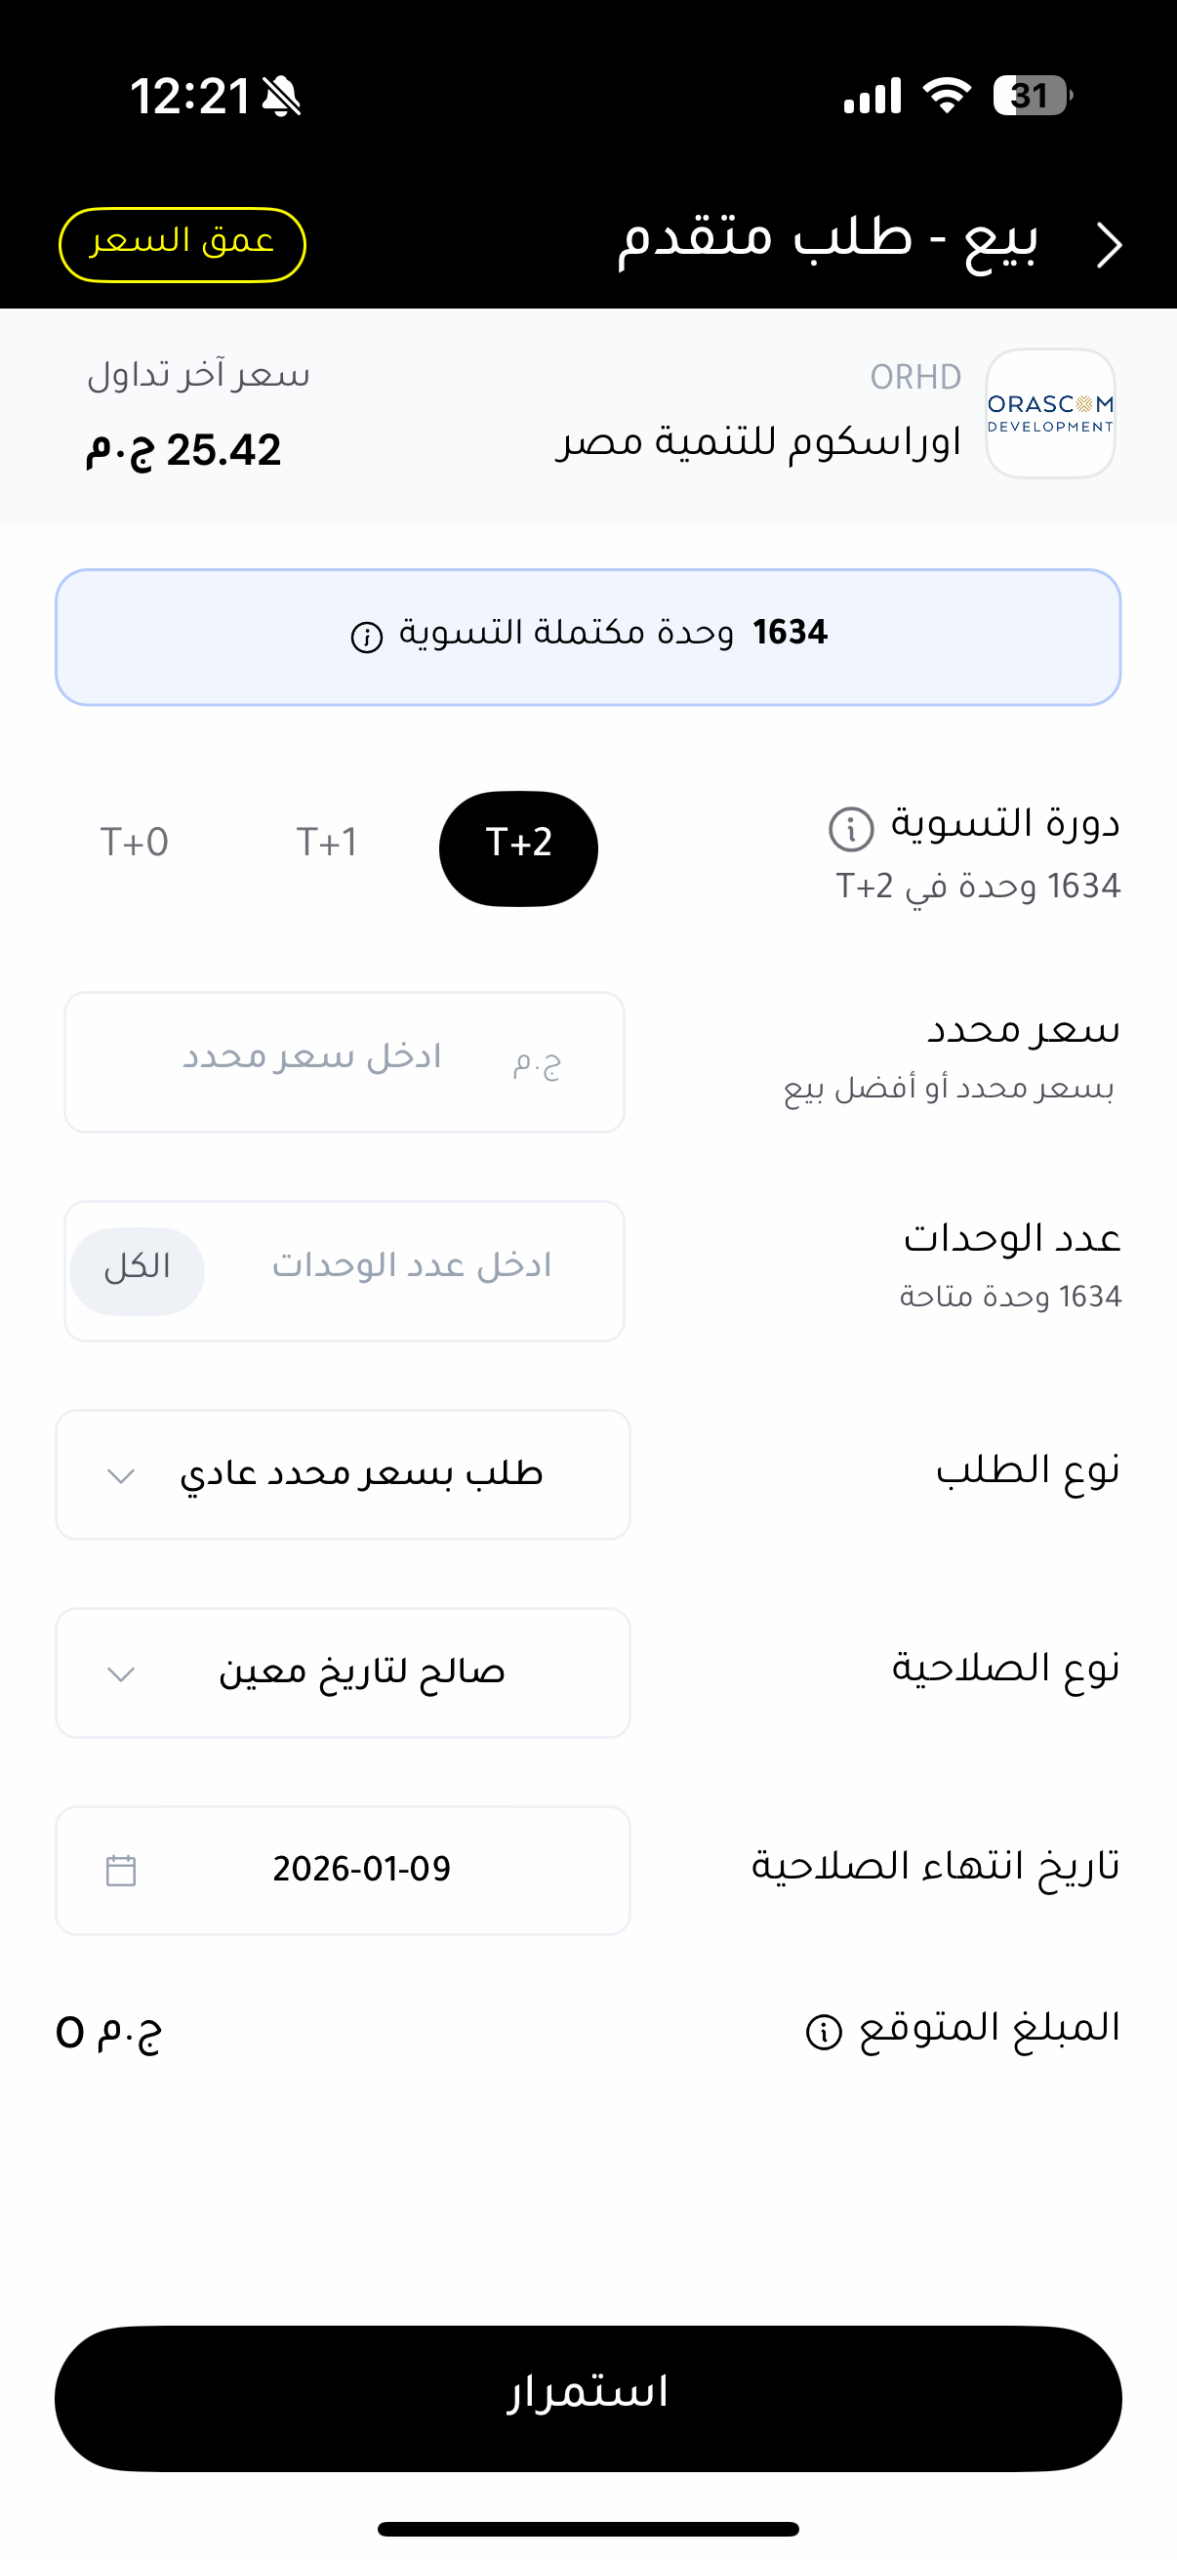This screenshot has width=1177, height=2560.
Task: Select the T+2 settlement cycle option
Action: 518,848
